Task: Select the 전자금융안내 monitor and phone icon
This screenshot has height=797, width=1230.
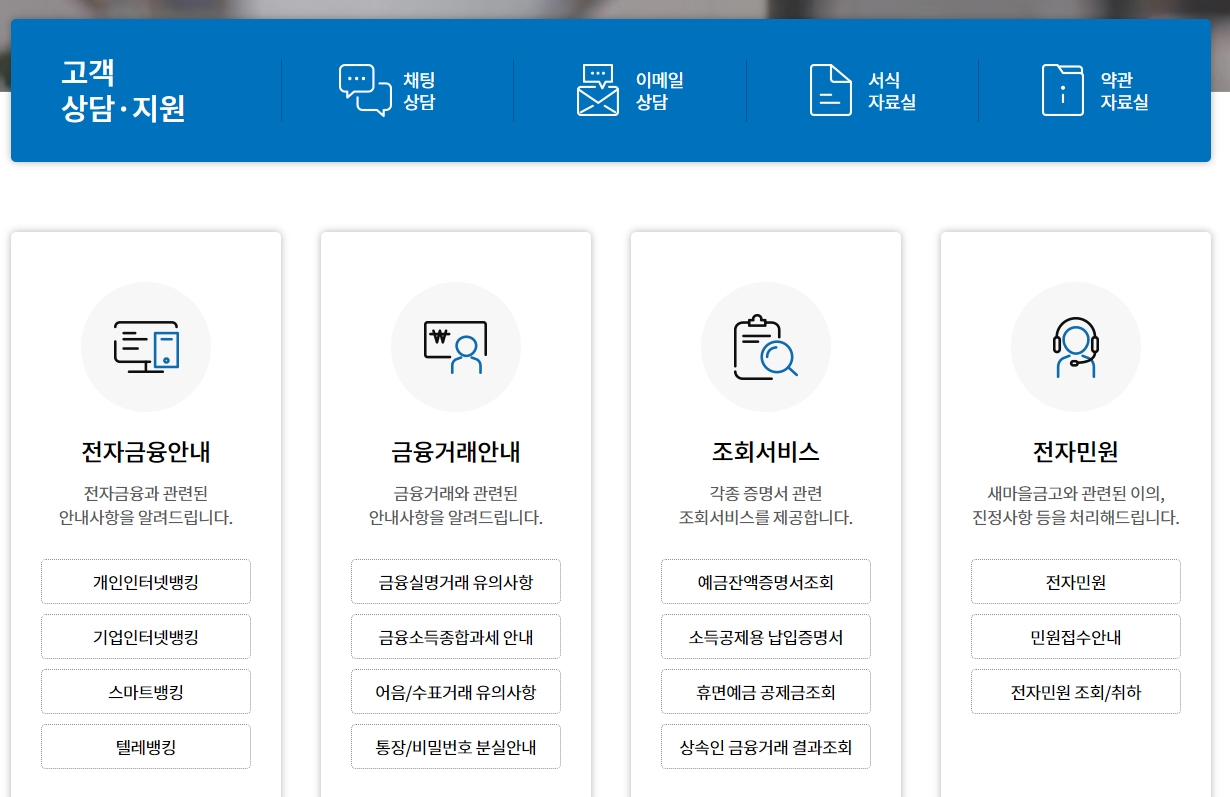Action: pyautogui.click(x=145, y=346)
